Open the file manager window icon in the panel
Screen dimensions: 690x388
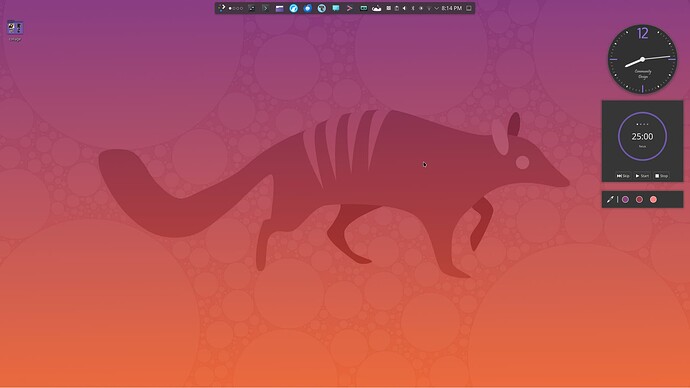pos(279,8)
